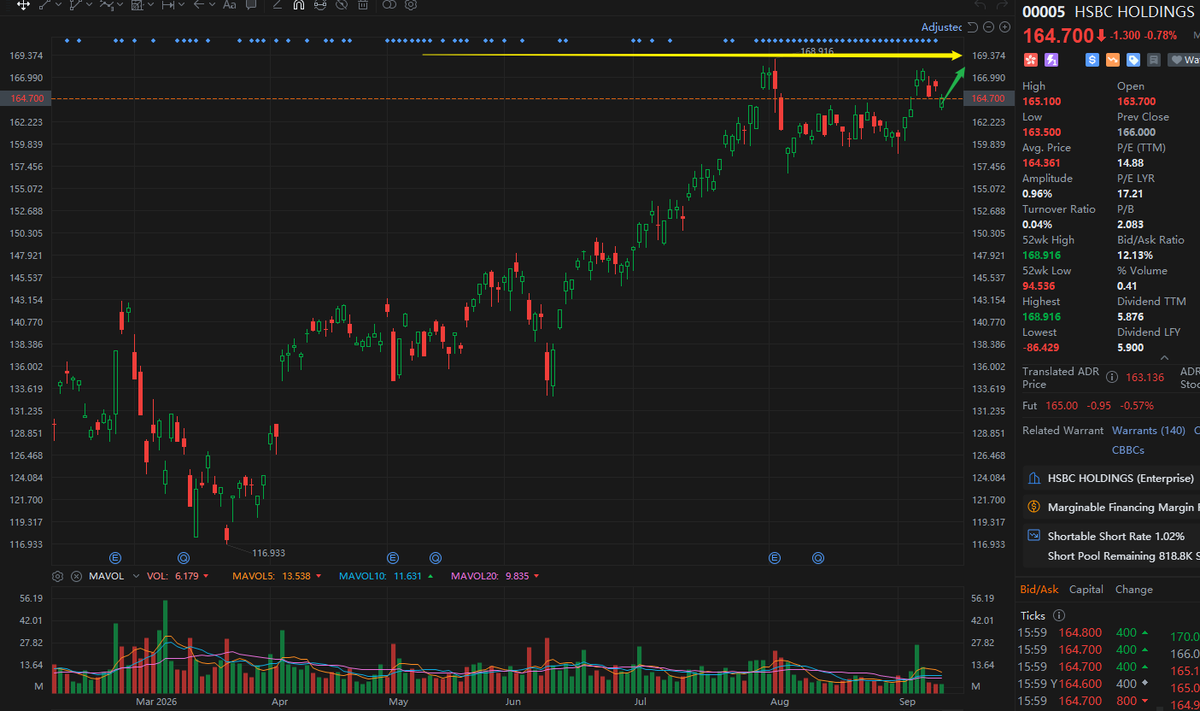The image size is (1200, 711).
Task: Open drawing toolbar settings gear
Action: [x=411, y=5]
